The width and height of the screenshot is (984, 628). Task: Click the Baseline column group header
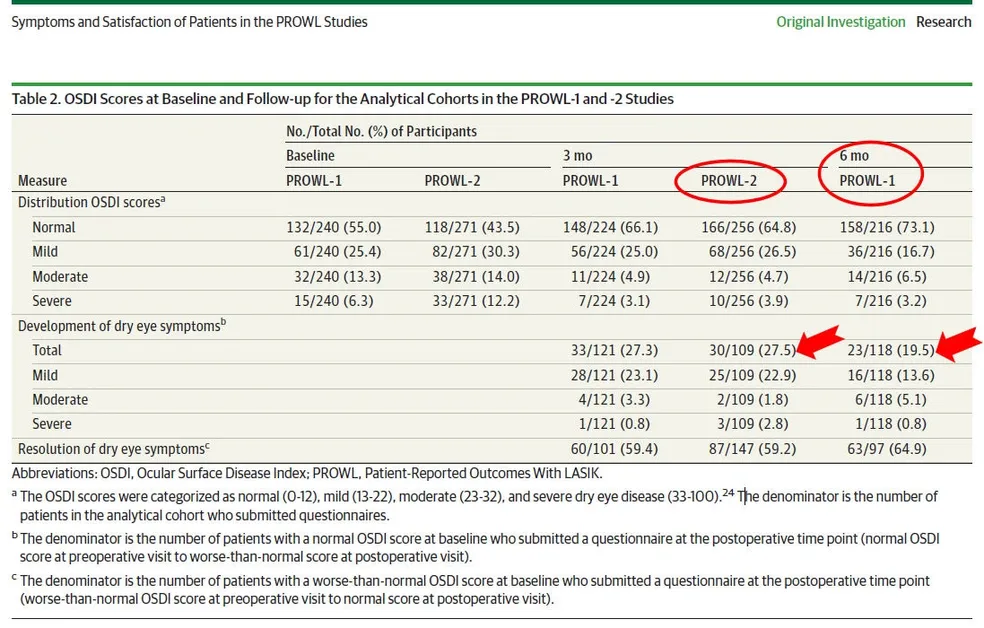point(310,156)
